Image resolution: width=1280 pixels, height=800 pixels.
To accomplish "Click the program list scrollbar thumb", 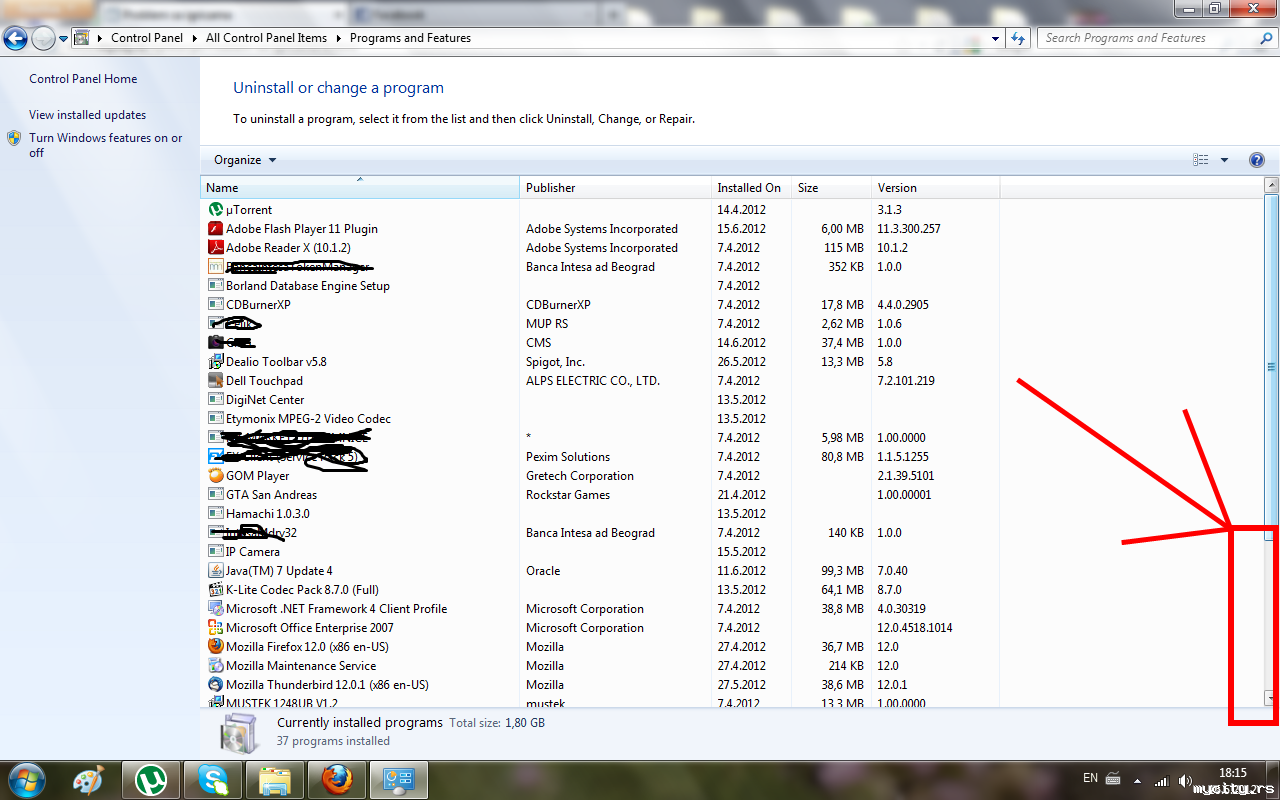I will (x=1271, y=367).
